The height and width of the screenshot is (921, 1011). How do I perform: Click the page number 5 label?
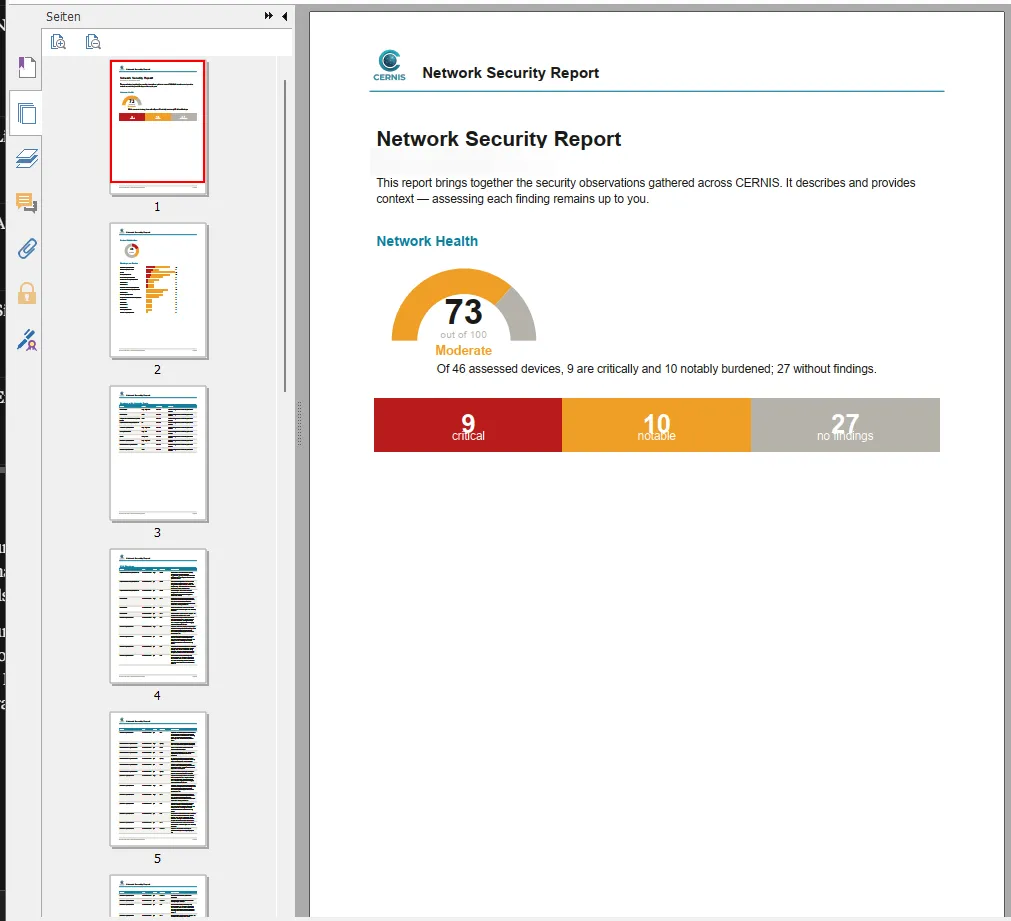click(157, 859)
